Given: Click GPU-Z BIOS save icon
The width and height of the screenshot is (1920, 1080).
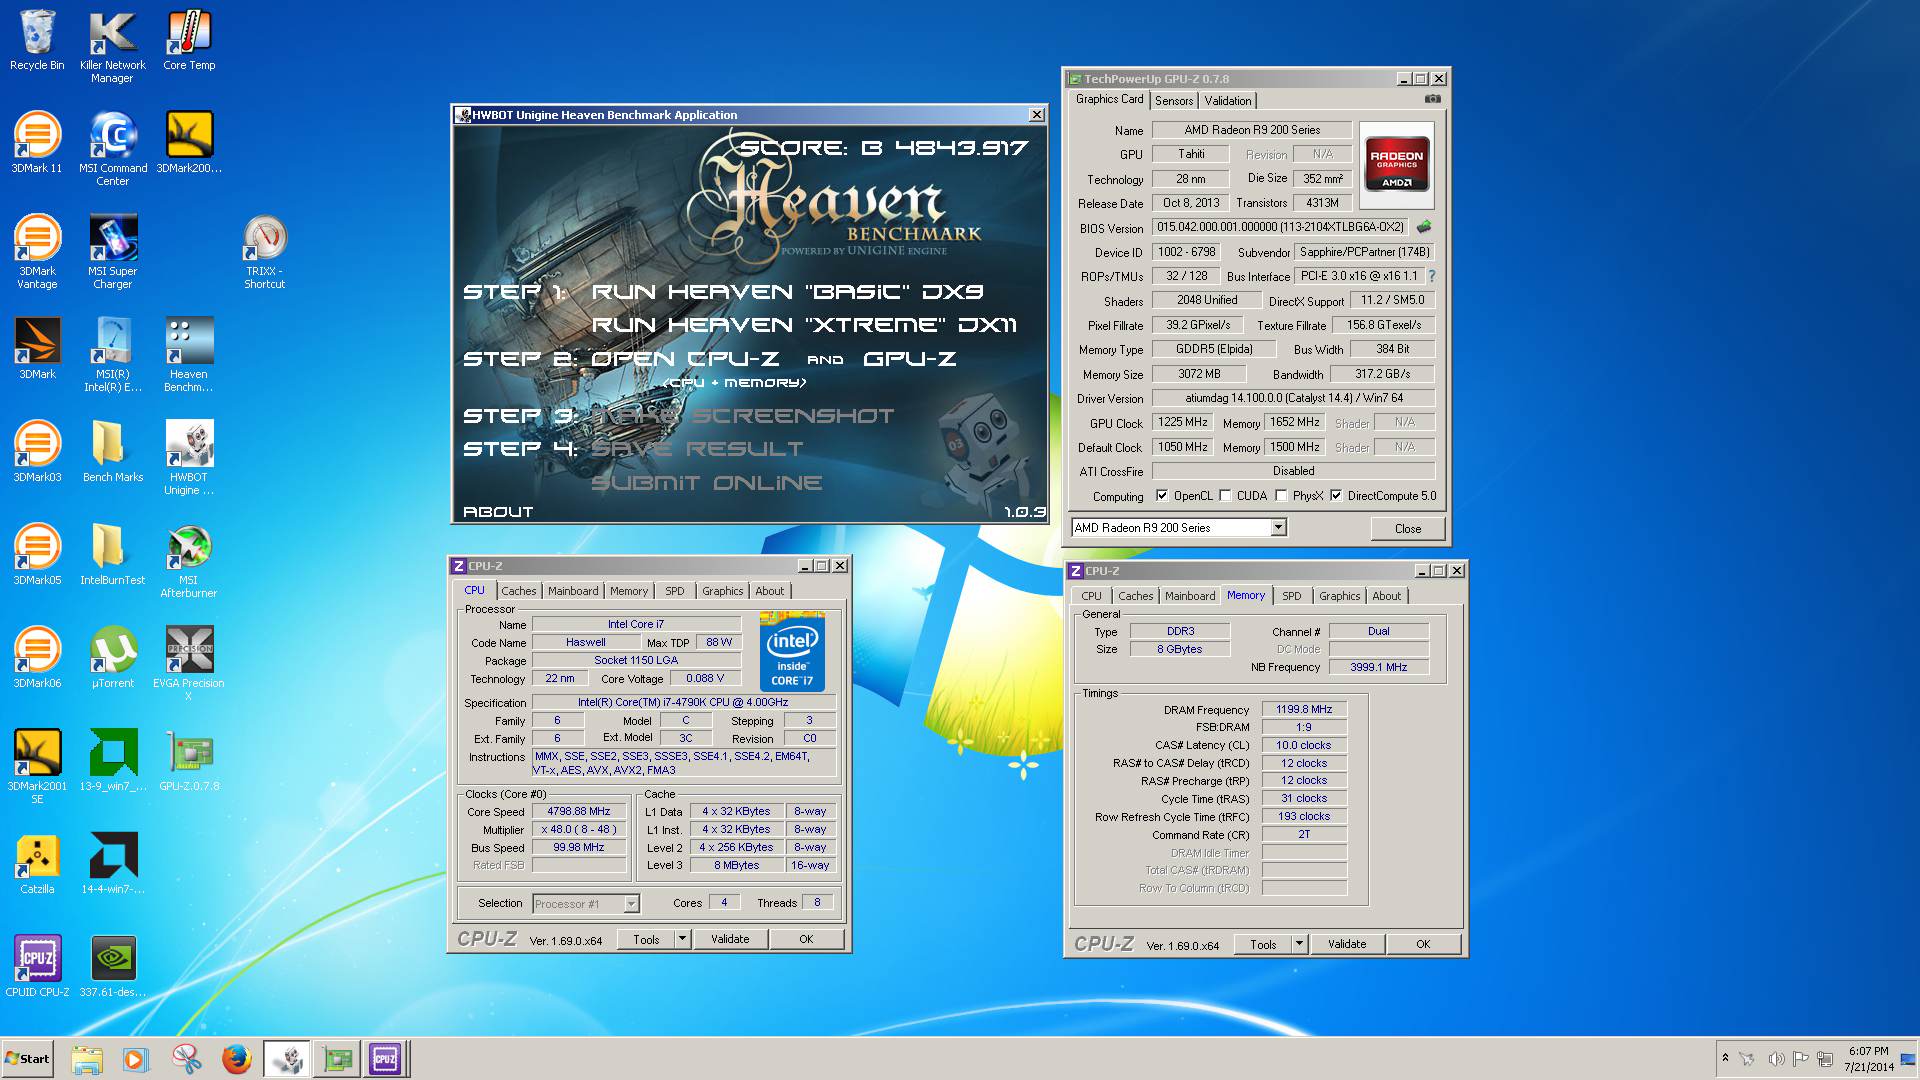Looking at the screenshot, I should pos(1424,227).
